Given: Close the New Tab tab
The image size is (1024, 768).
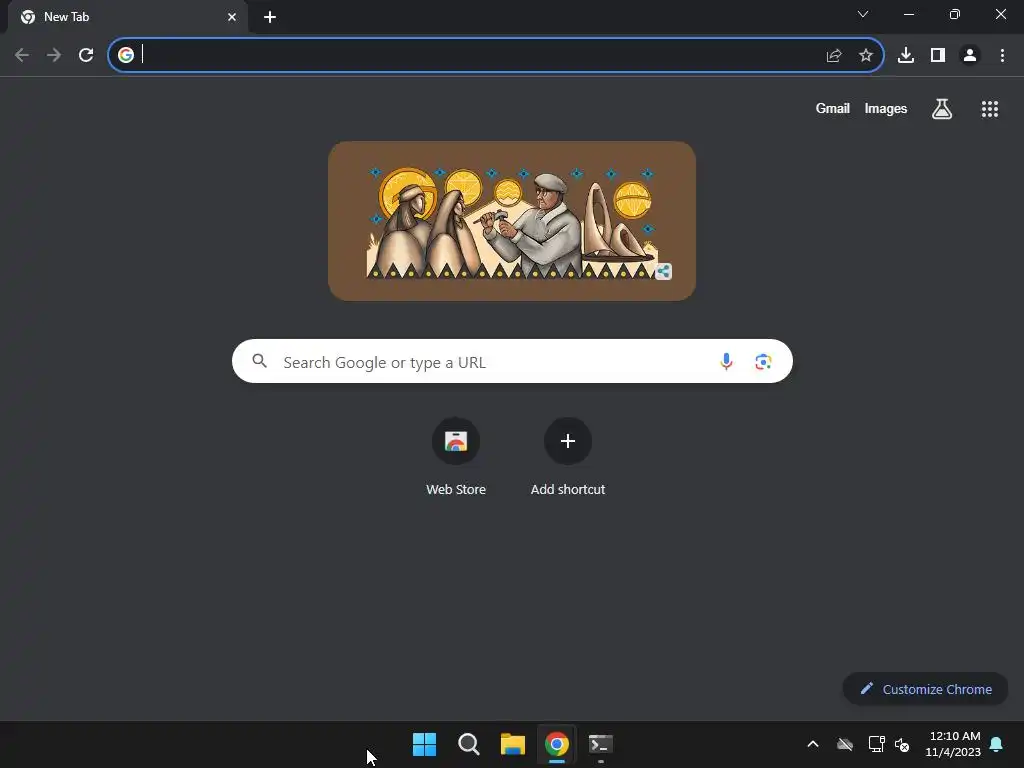Looking at the screenshot, I should coord(232,17).
